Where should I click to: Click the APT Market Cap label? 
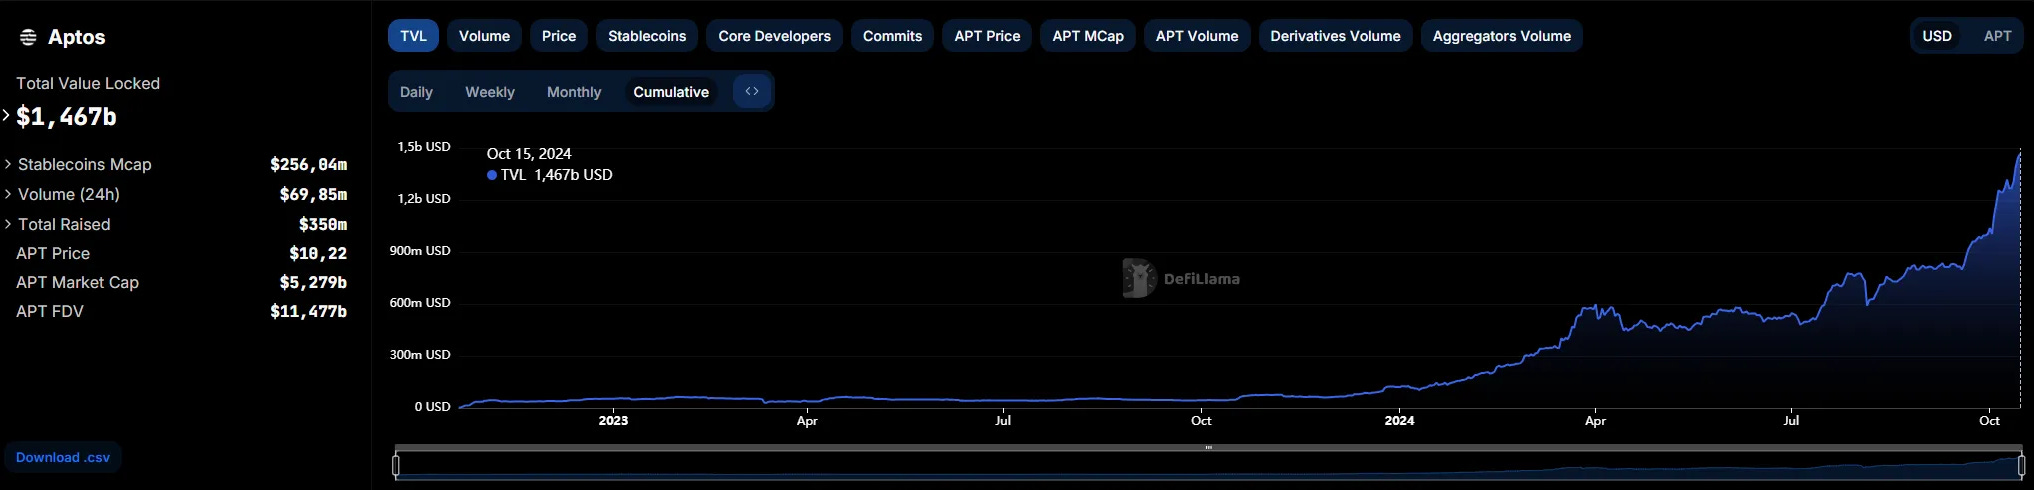pyautogui.click(x=77, y=282)
